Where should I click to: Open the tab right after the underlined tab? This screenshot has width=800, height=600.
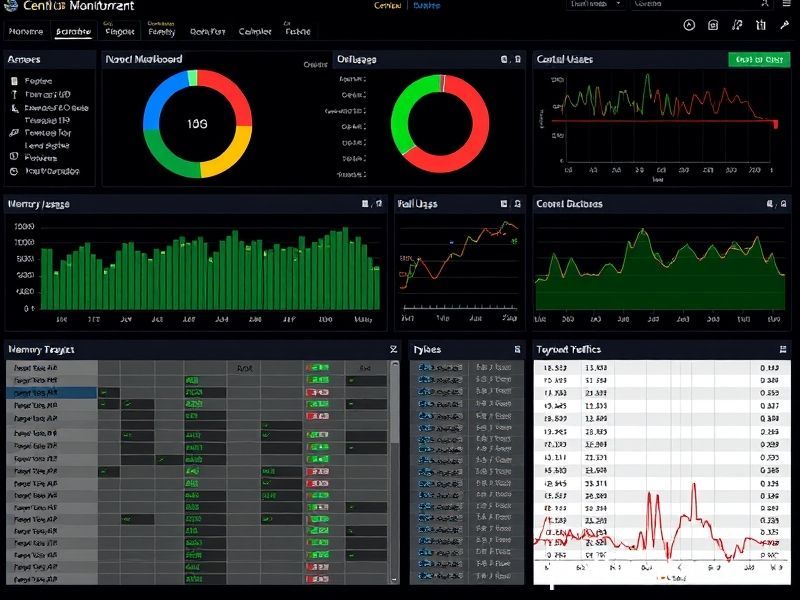(119, 31)
